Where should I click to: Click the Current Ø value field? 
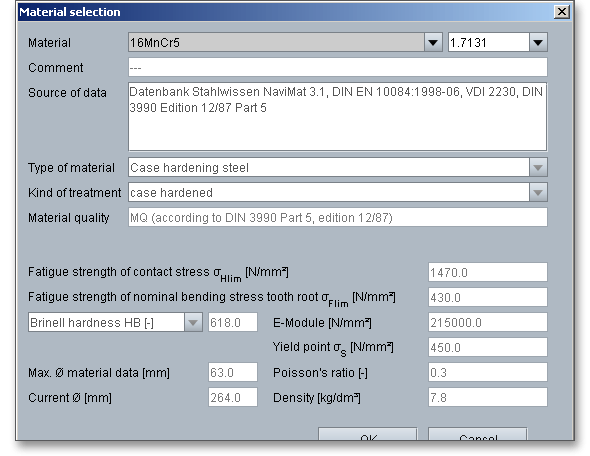coord(233,397)
